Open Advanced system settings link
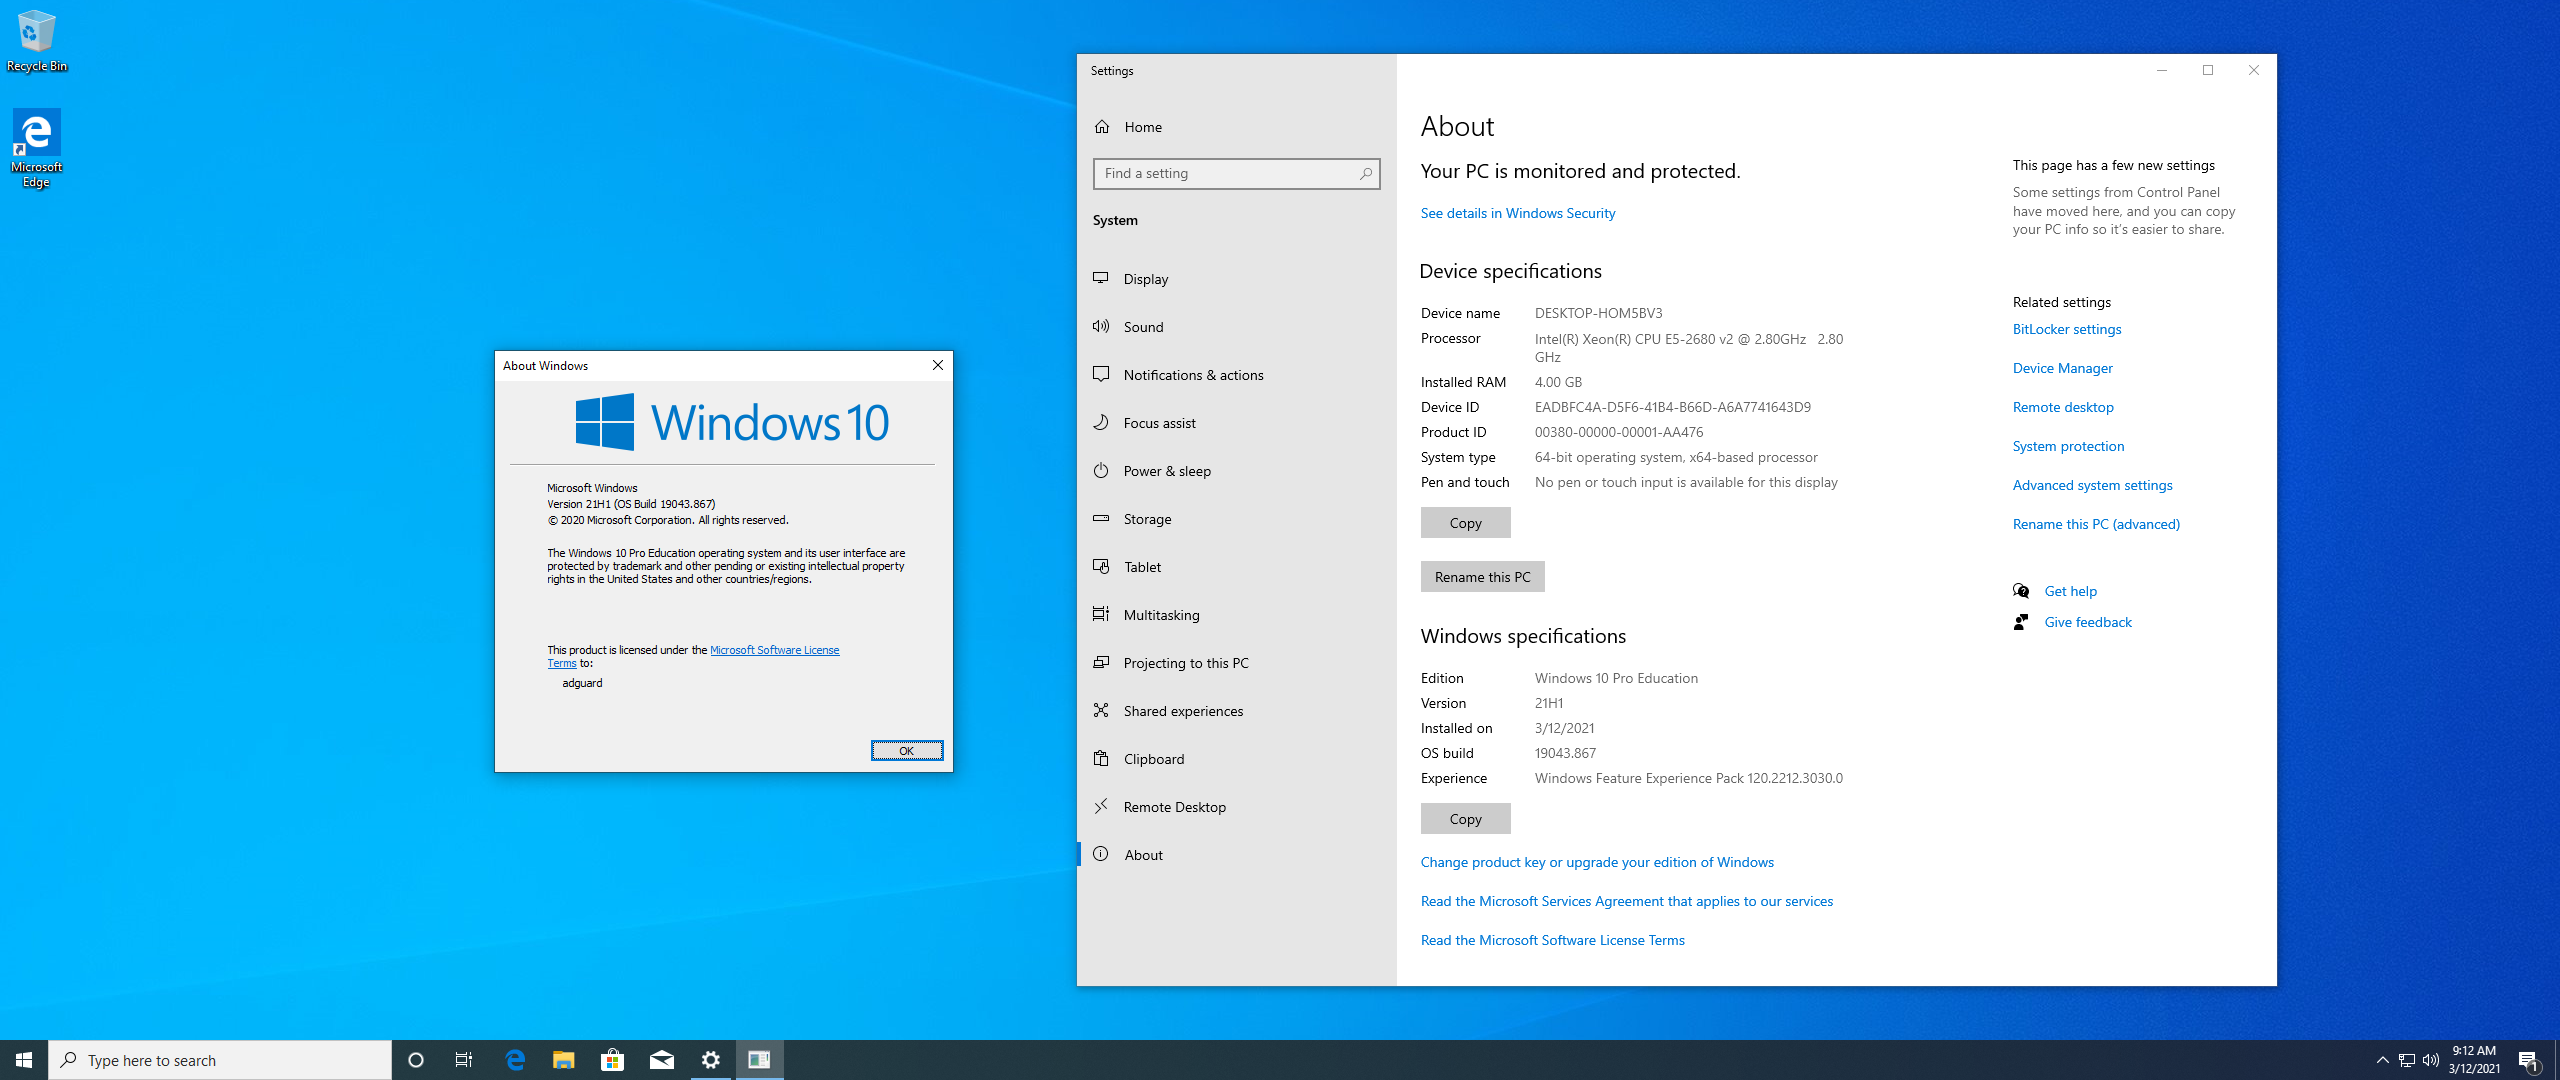2560x1080 pixels. tap(2092, 485)
